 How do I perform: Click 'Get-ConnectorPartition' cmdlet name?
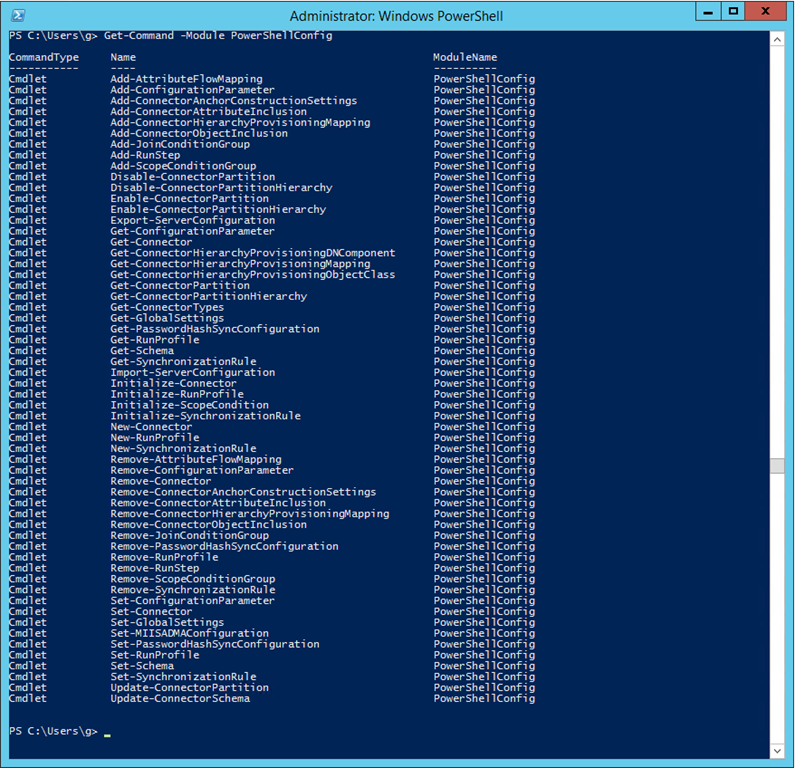[x=180, y=286]
